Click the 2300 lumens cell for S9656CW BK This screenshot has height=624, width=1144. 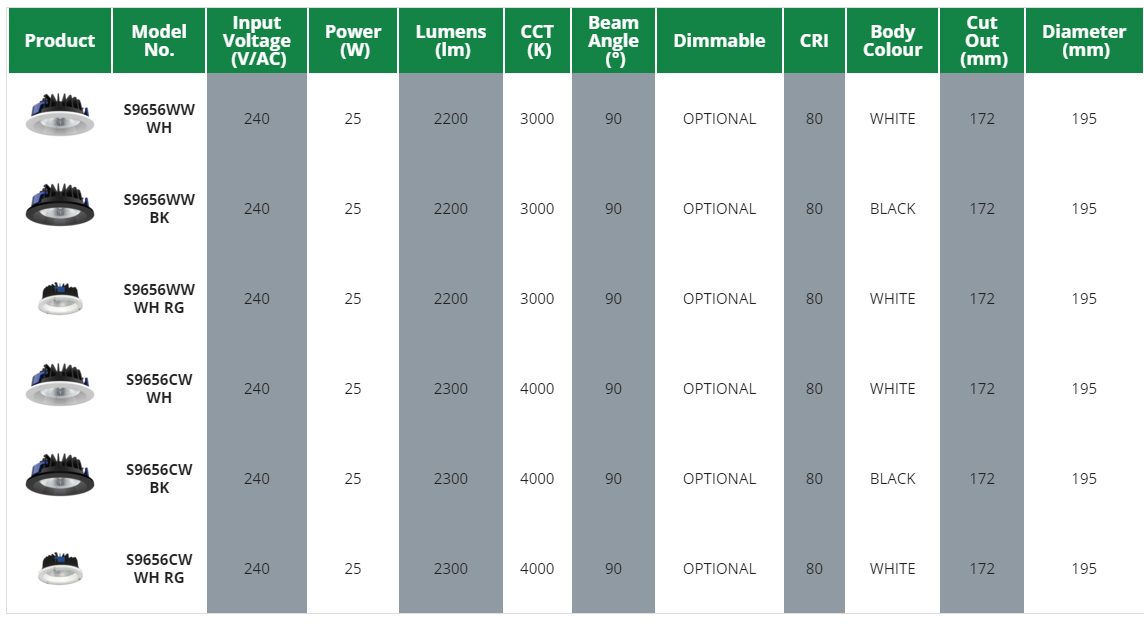(451, 479)
